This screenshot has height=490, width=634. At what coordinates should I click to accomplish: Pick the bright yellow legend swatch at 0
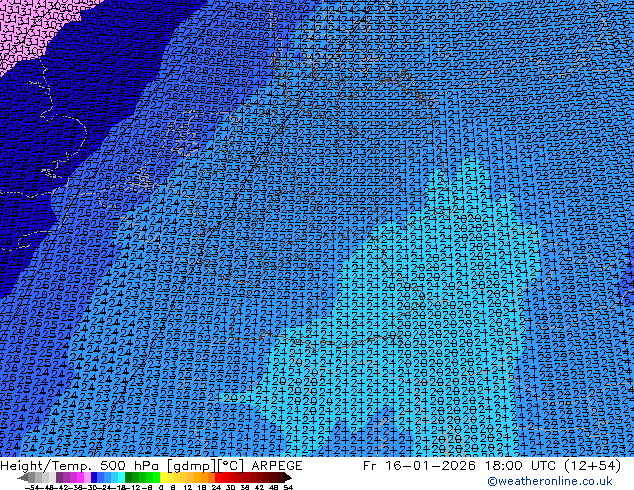tap(163, 477)
